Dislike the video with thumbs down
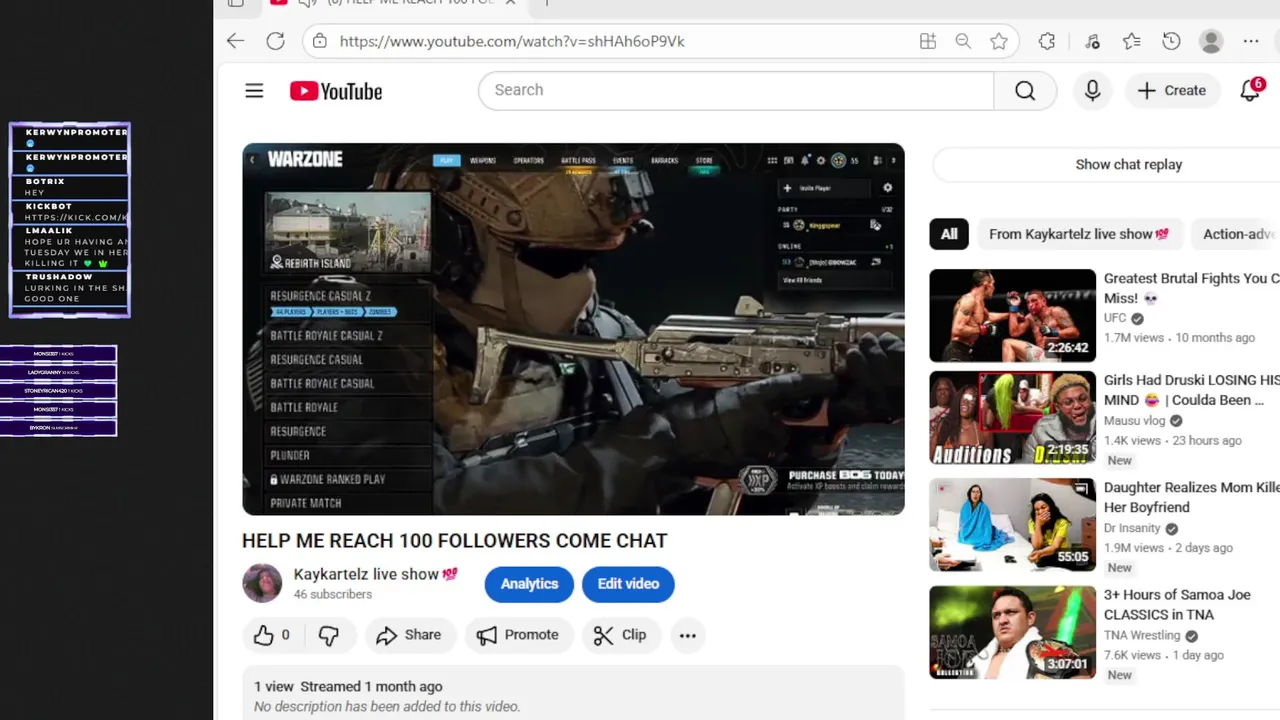This screenshot has height=720, width=1280. point(329,635)
